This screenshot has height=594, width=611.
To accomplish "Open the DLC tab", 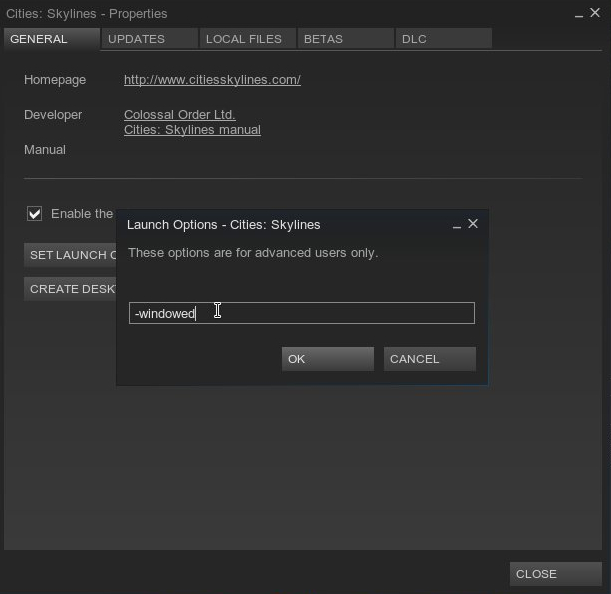I will 443,39.
